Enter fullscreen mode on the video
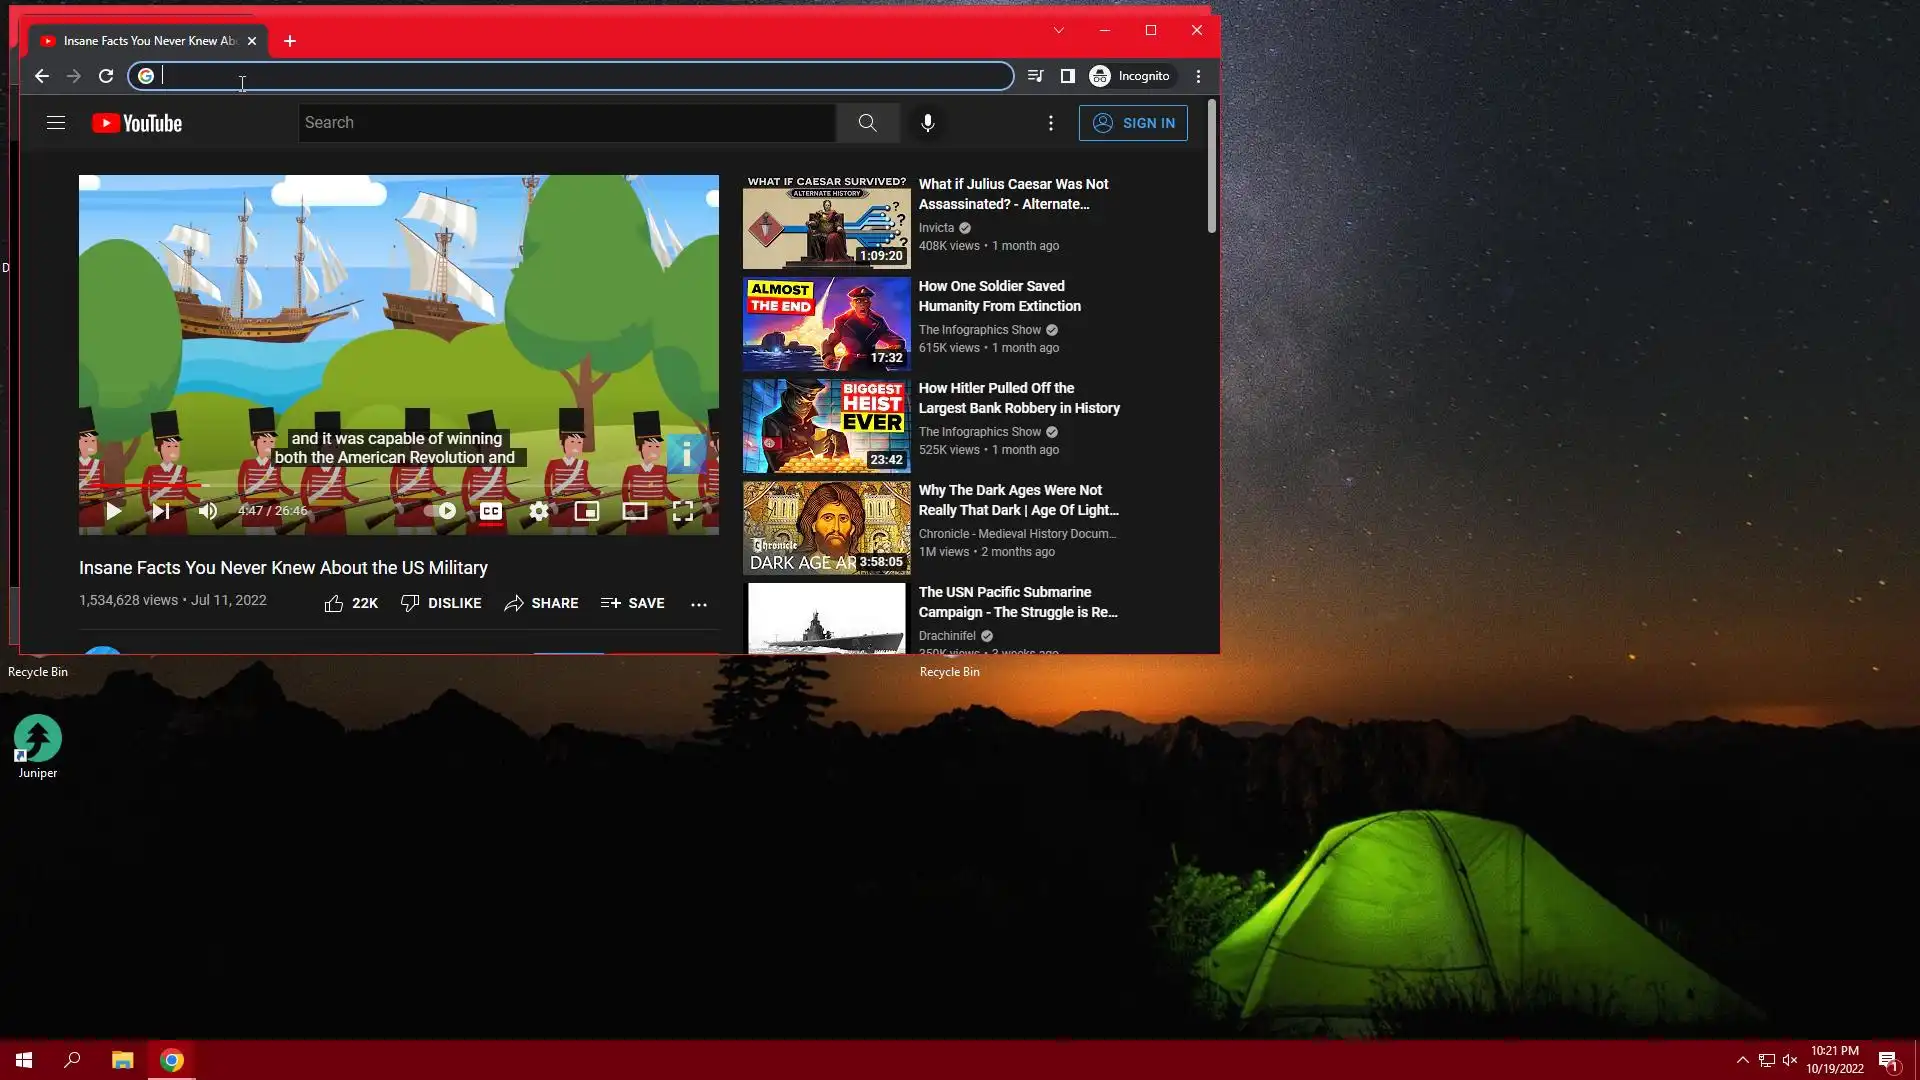This screenshot has width=1920, height=1080. click(682, 511)
